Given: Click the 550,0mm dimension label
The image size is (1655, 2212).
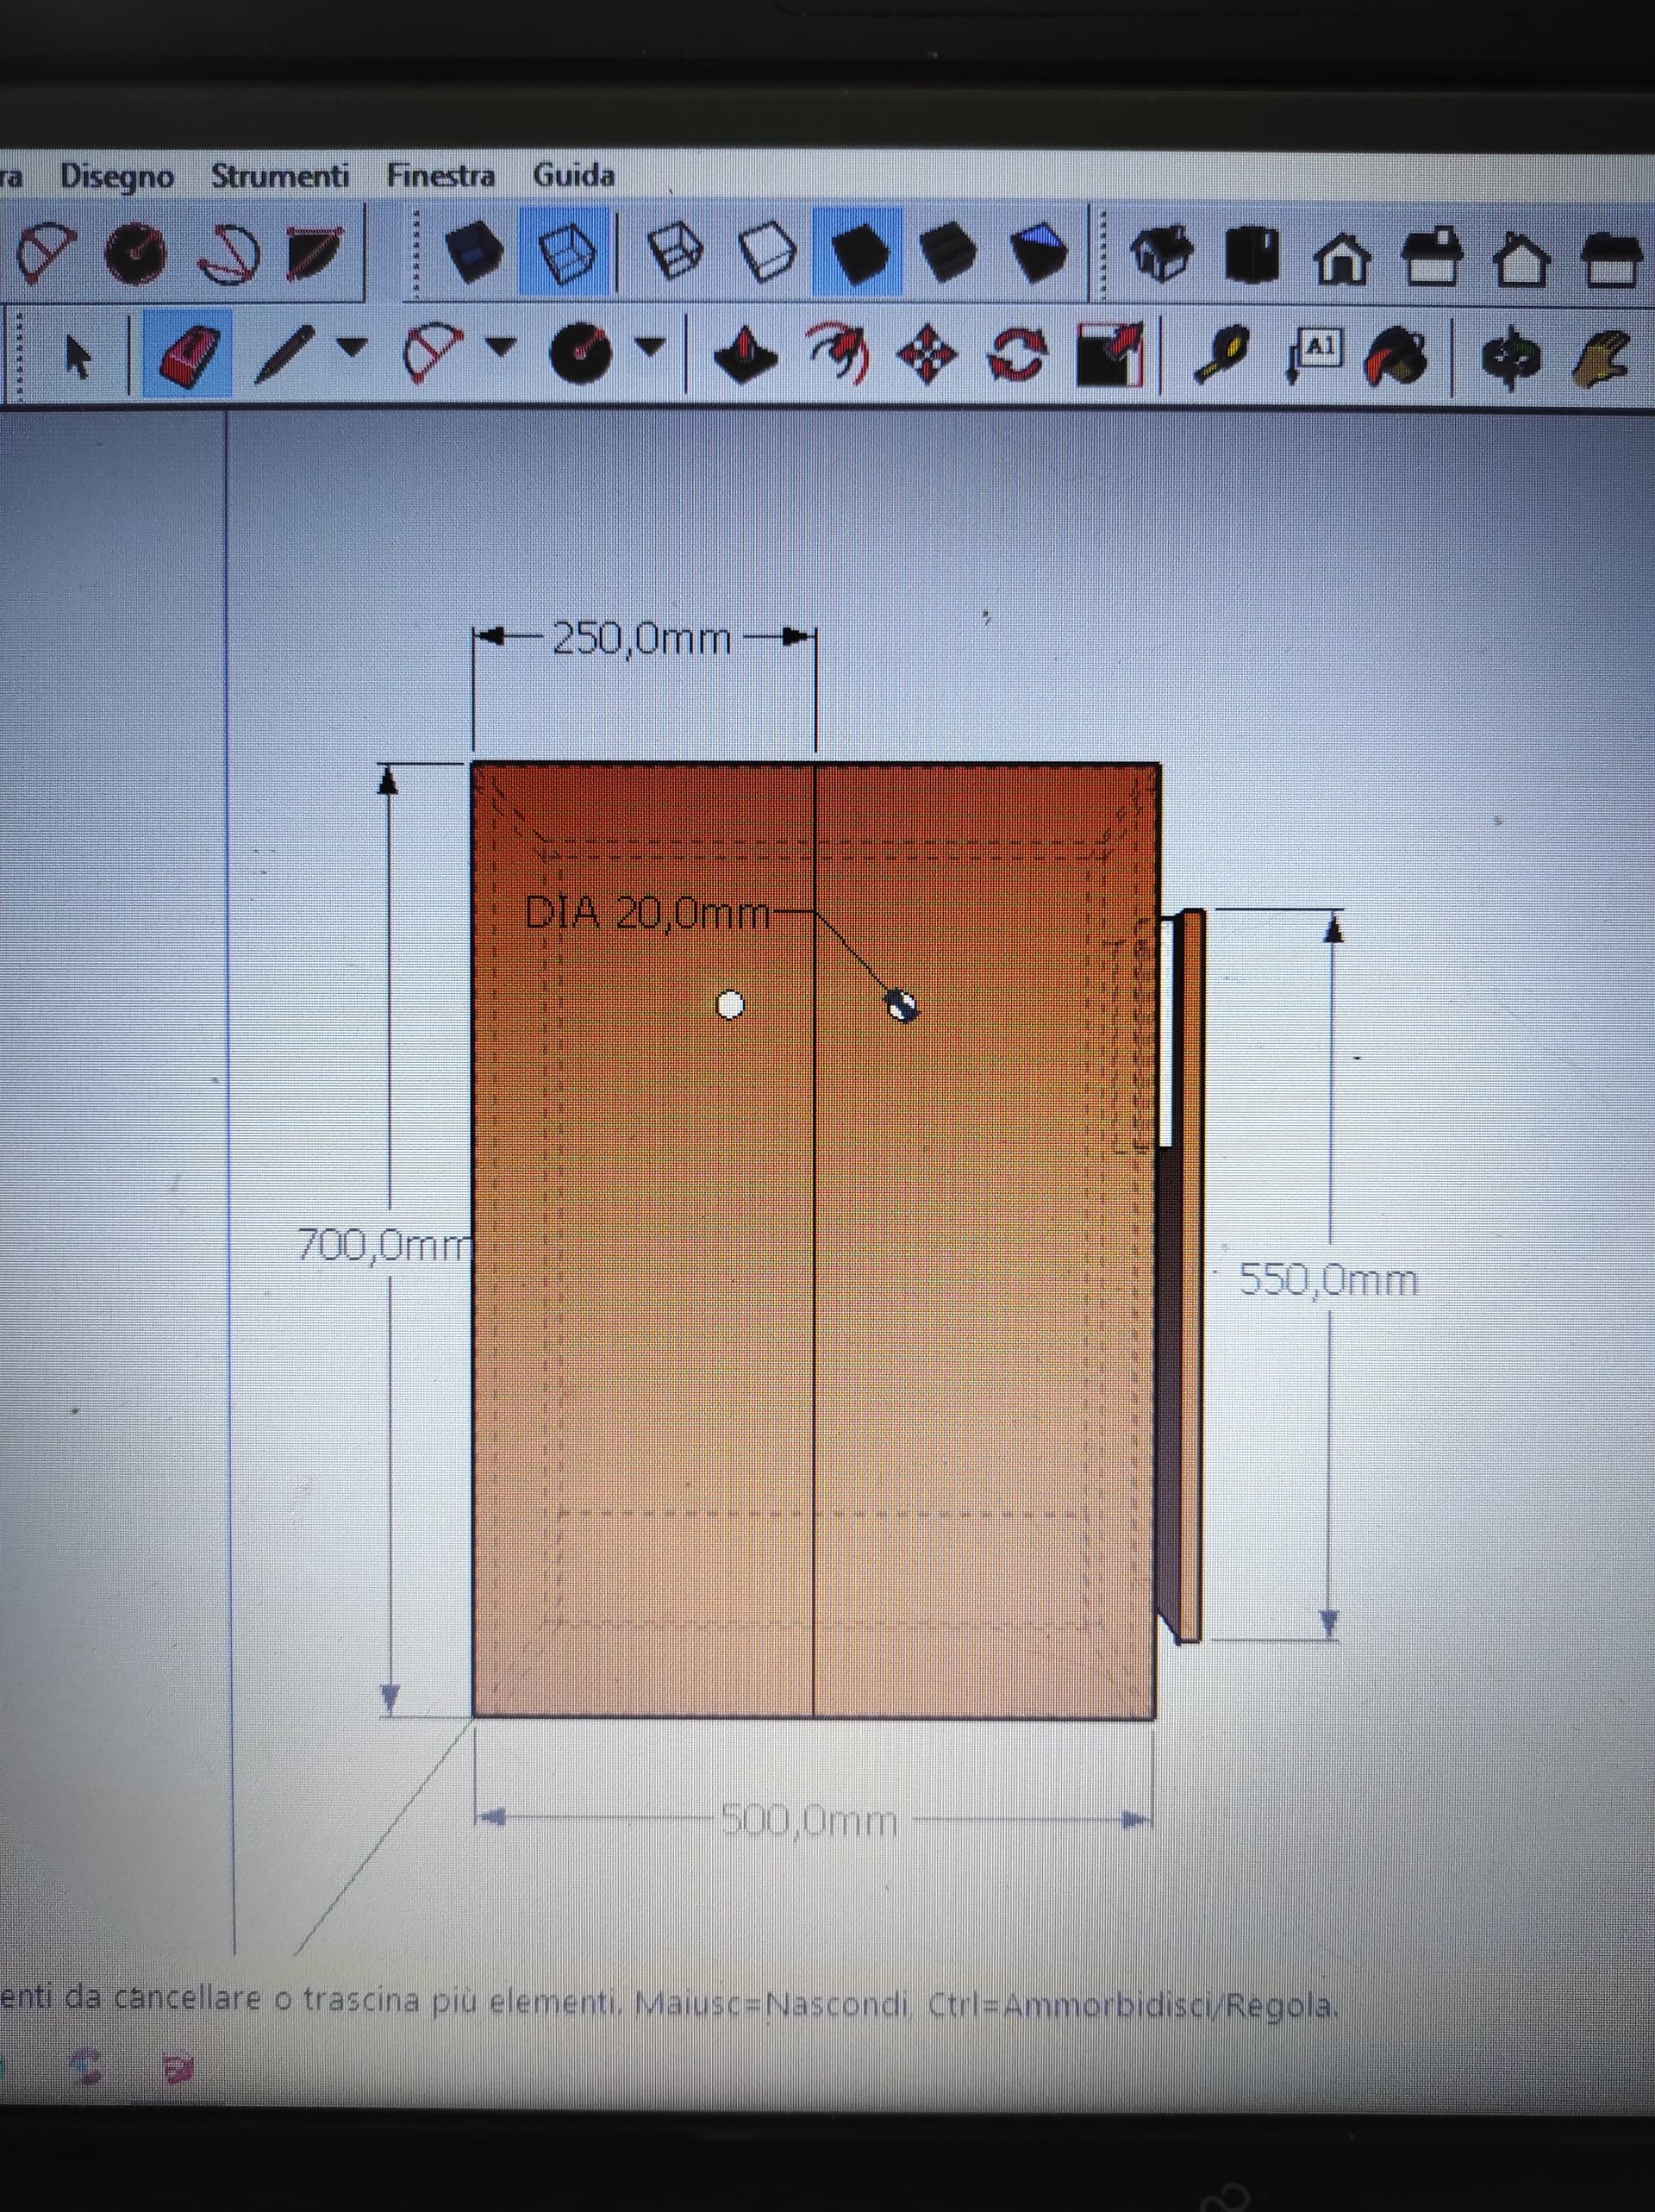Looking at the screenshot, I should coord(1328,1280).
